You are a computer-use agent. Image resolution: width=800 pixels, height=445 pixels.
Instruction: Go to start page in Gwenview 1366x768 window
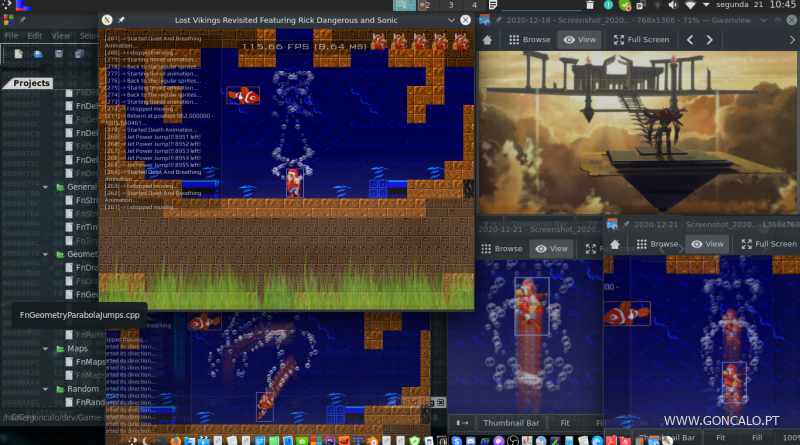tap(615, 244)
